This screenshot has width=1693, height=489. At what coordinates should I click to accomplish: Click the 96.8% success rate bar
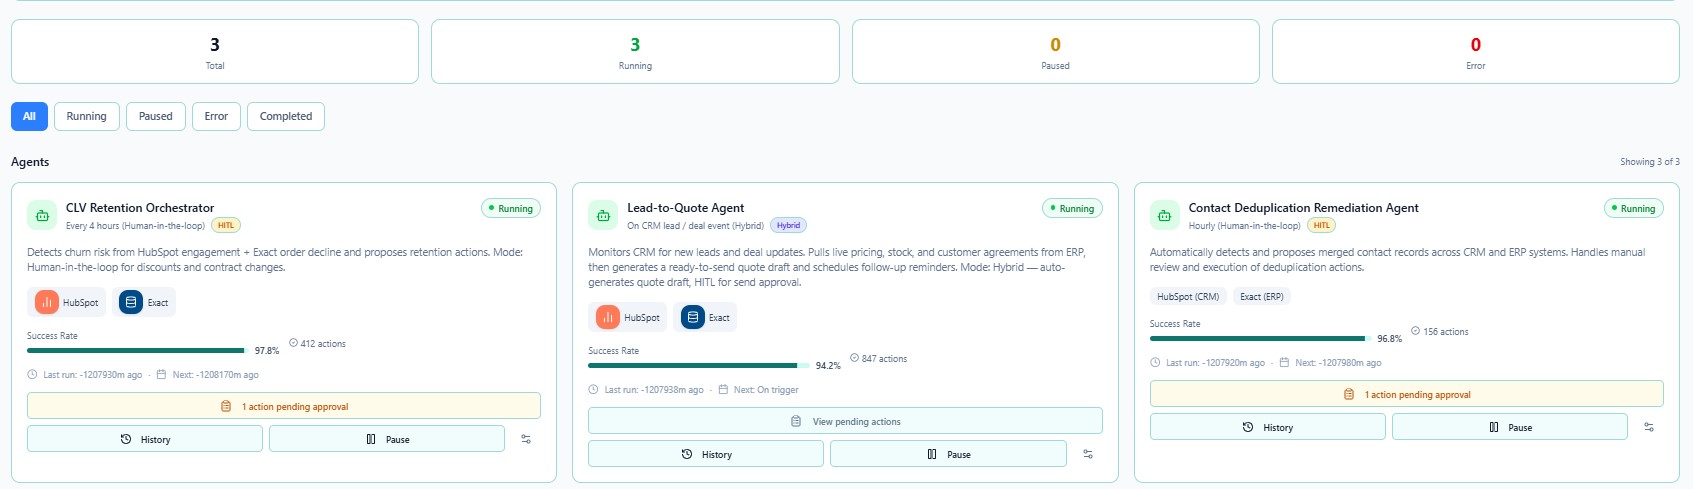[1260, 338]
